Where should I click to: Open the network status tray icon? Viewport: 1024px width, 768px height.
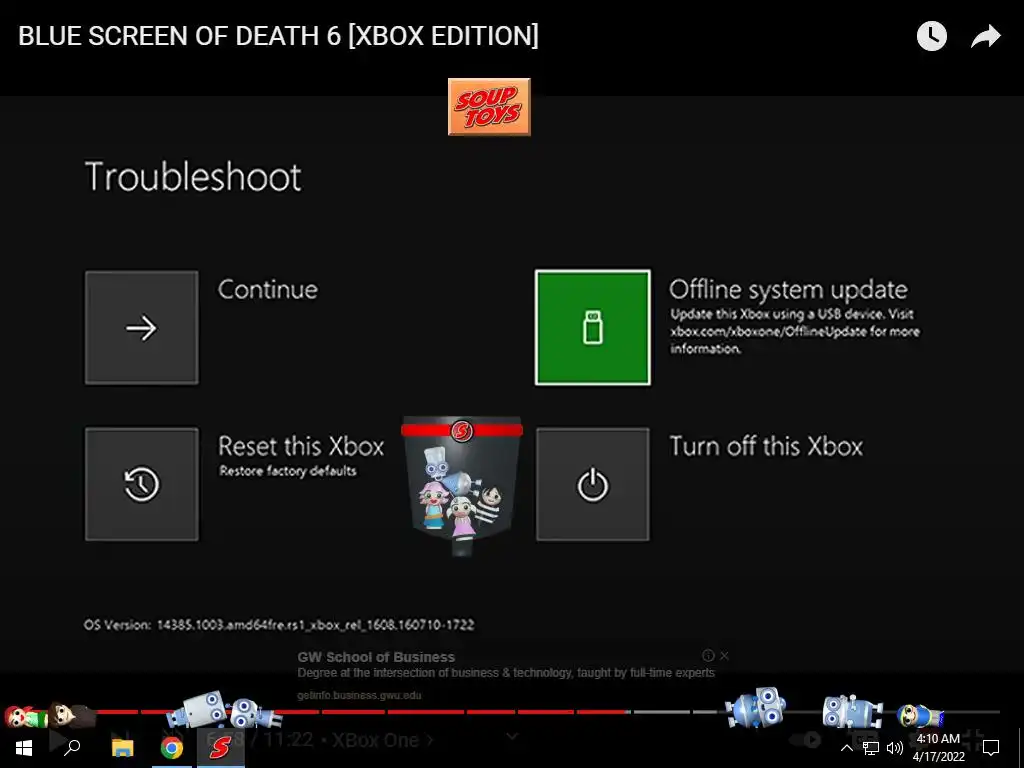click(871, 748)
